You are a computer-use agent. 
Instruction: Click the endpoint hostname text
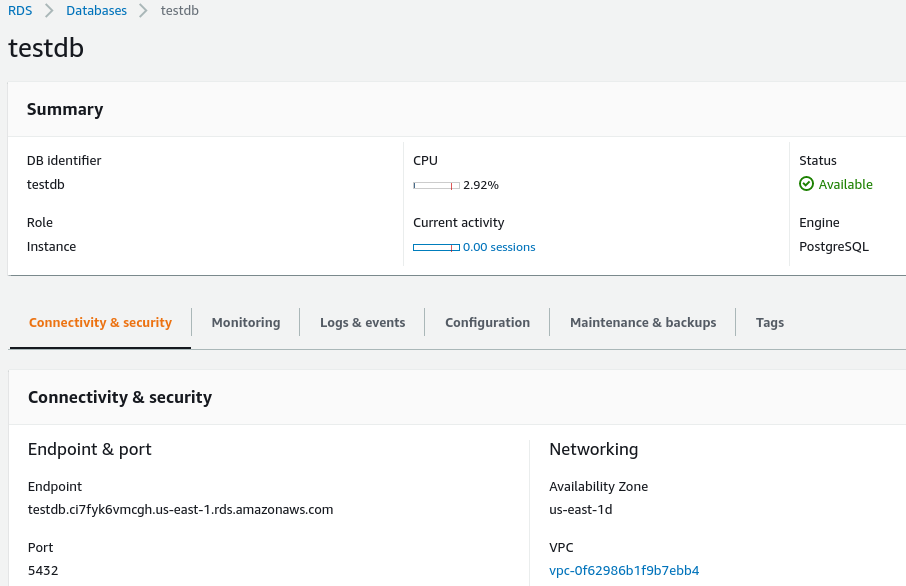coord(180,509)
